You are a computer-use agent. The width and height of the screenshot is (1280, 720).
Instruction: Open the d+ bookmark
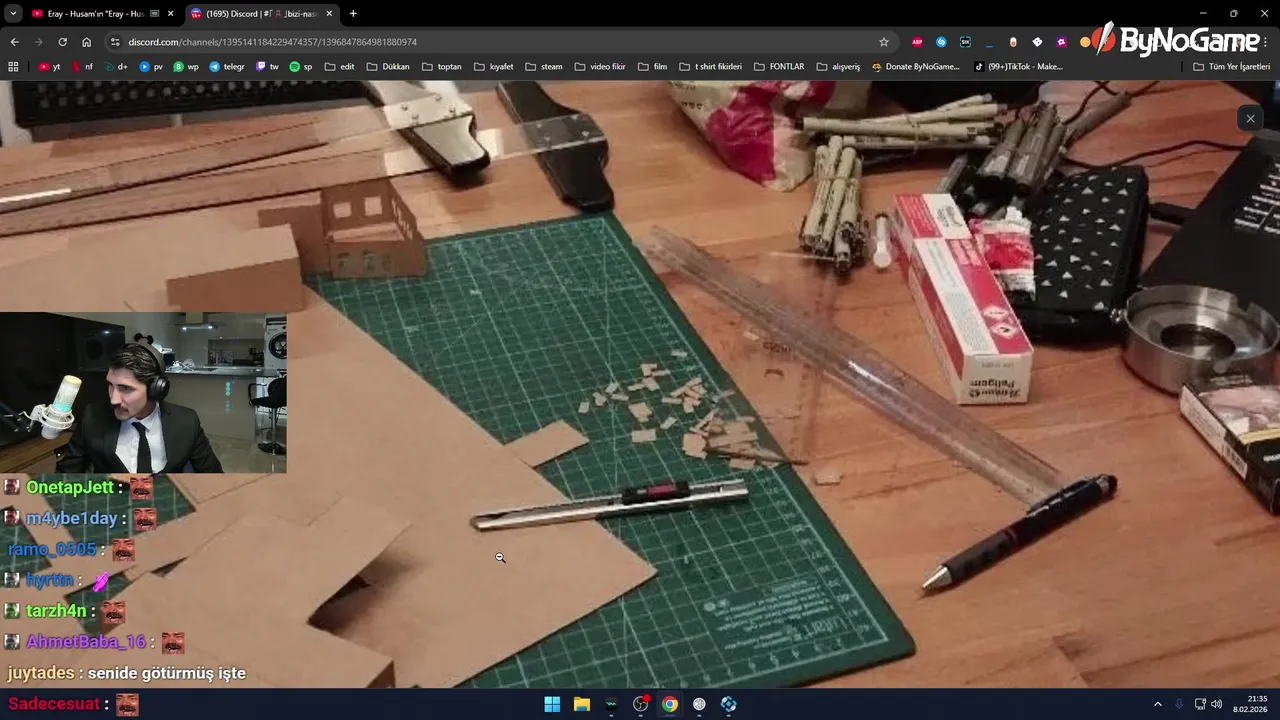116,67
